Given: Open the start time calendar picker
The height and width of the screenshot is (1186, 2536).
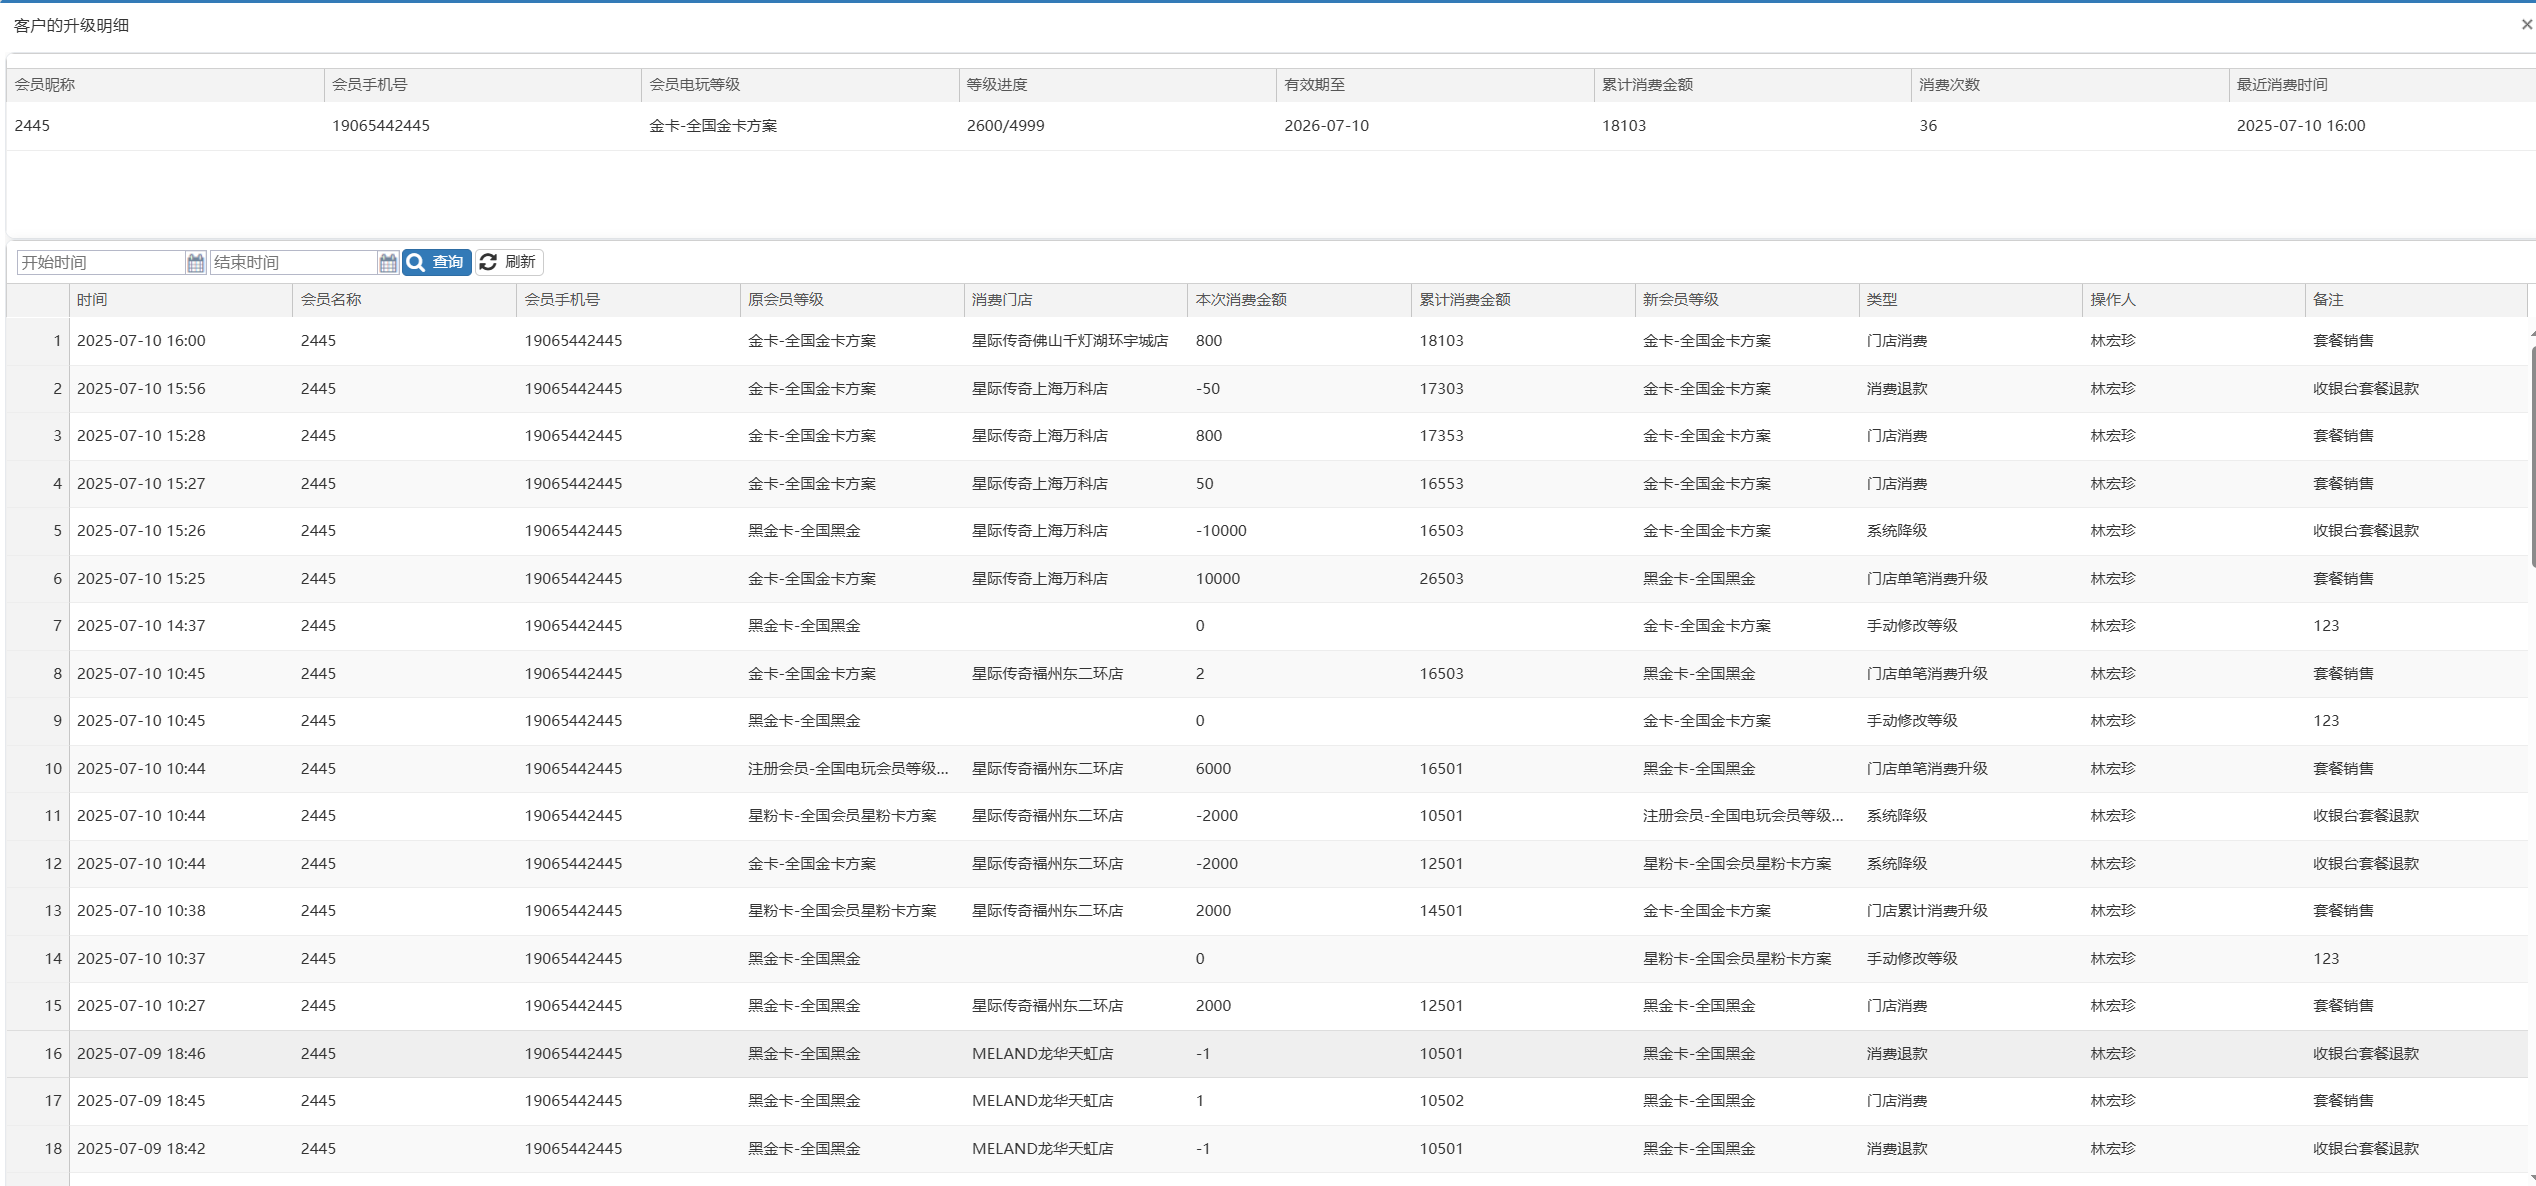Looking at the screenshot, I should [x=196, y=263].
